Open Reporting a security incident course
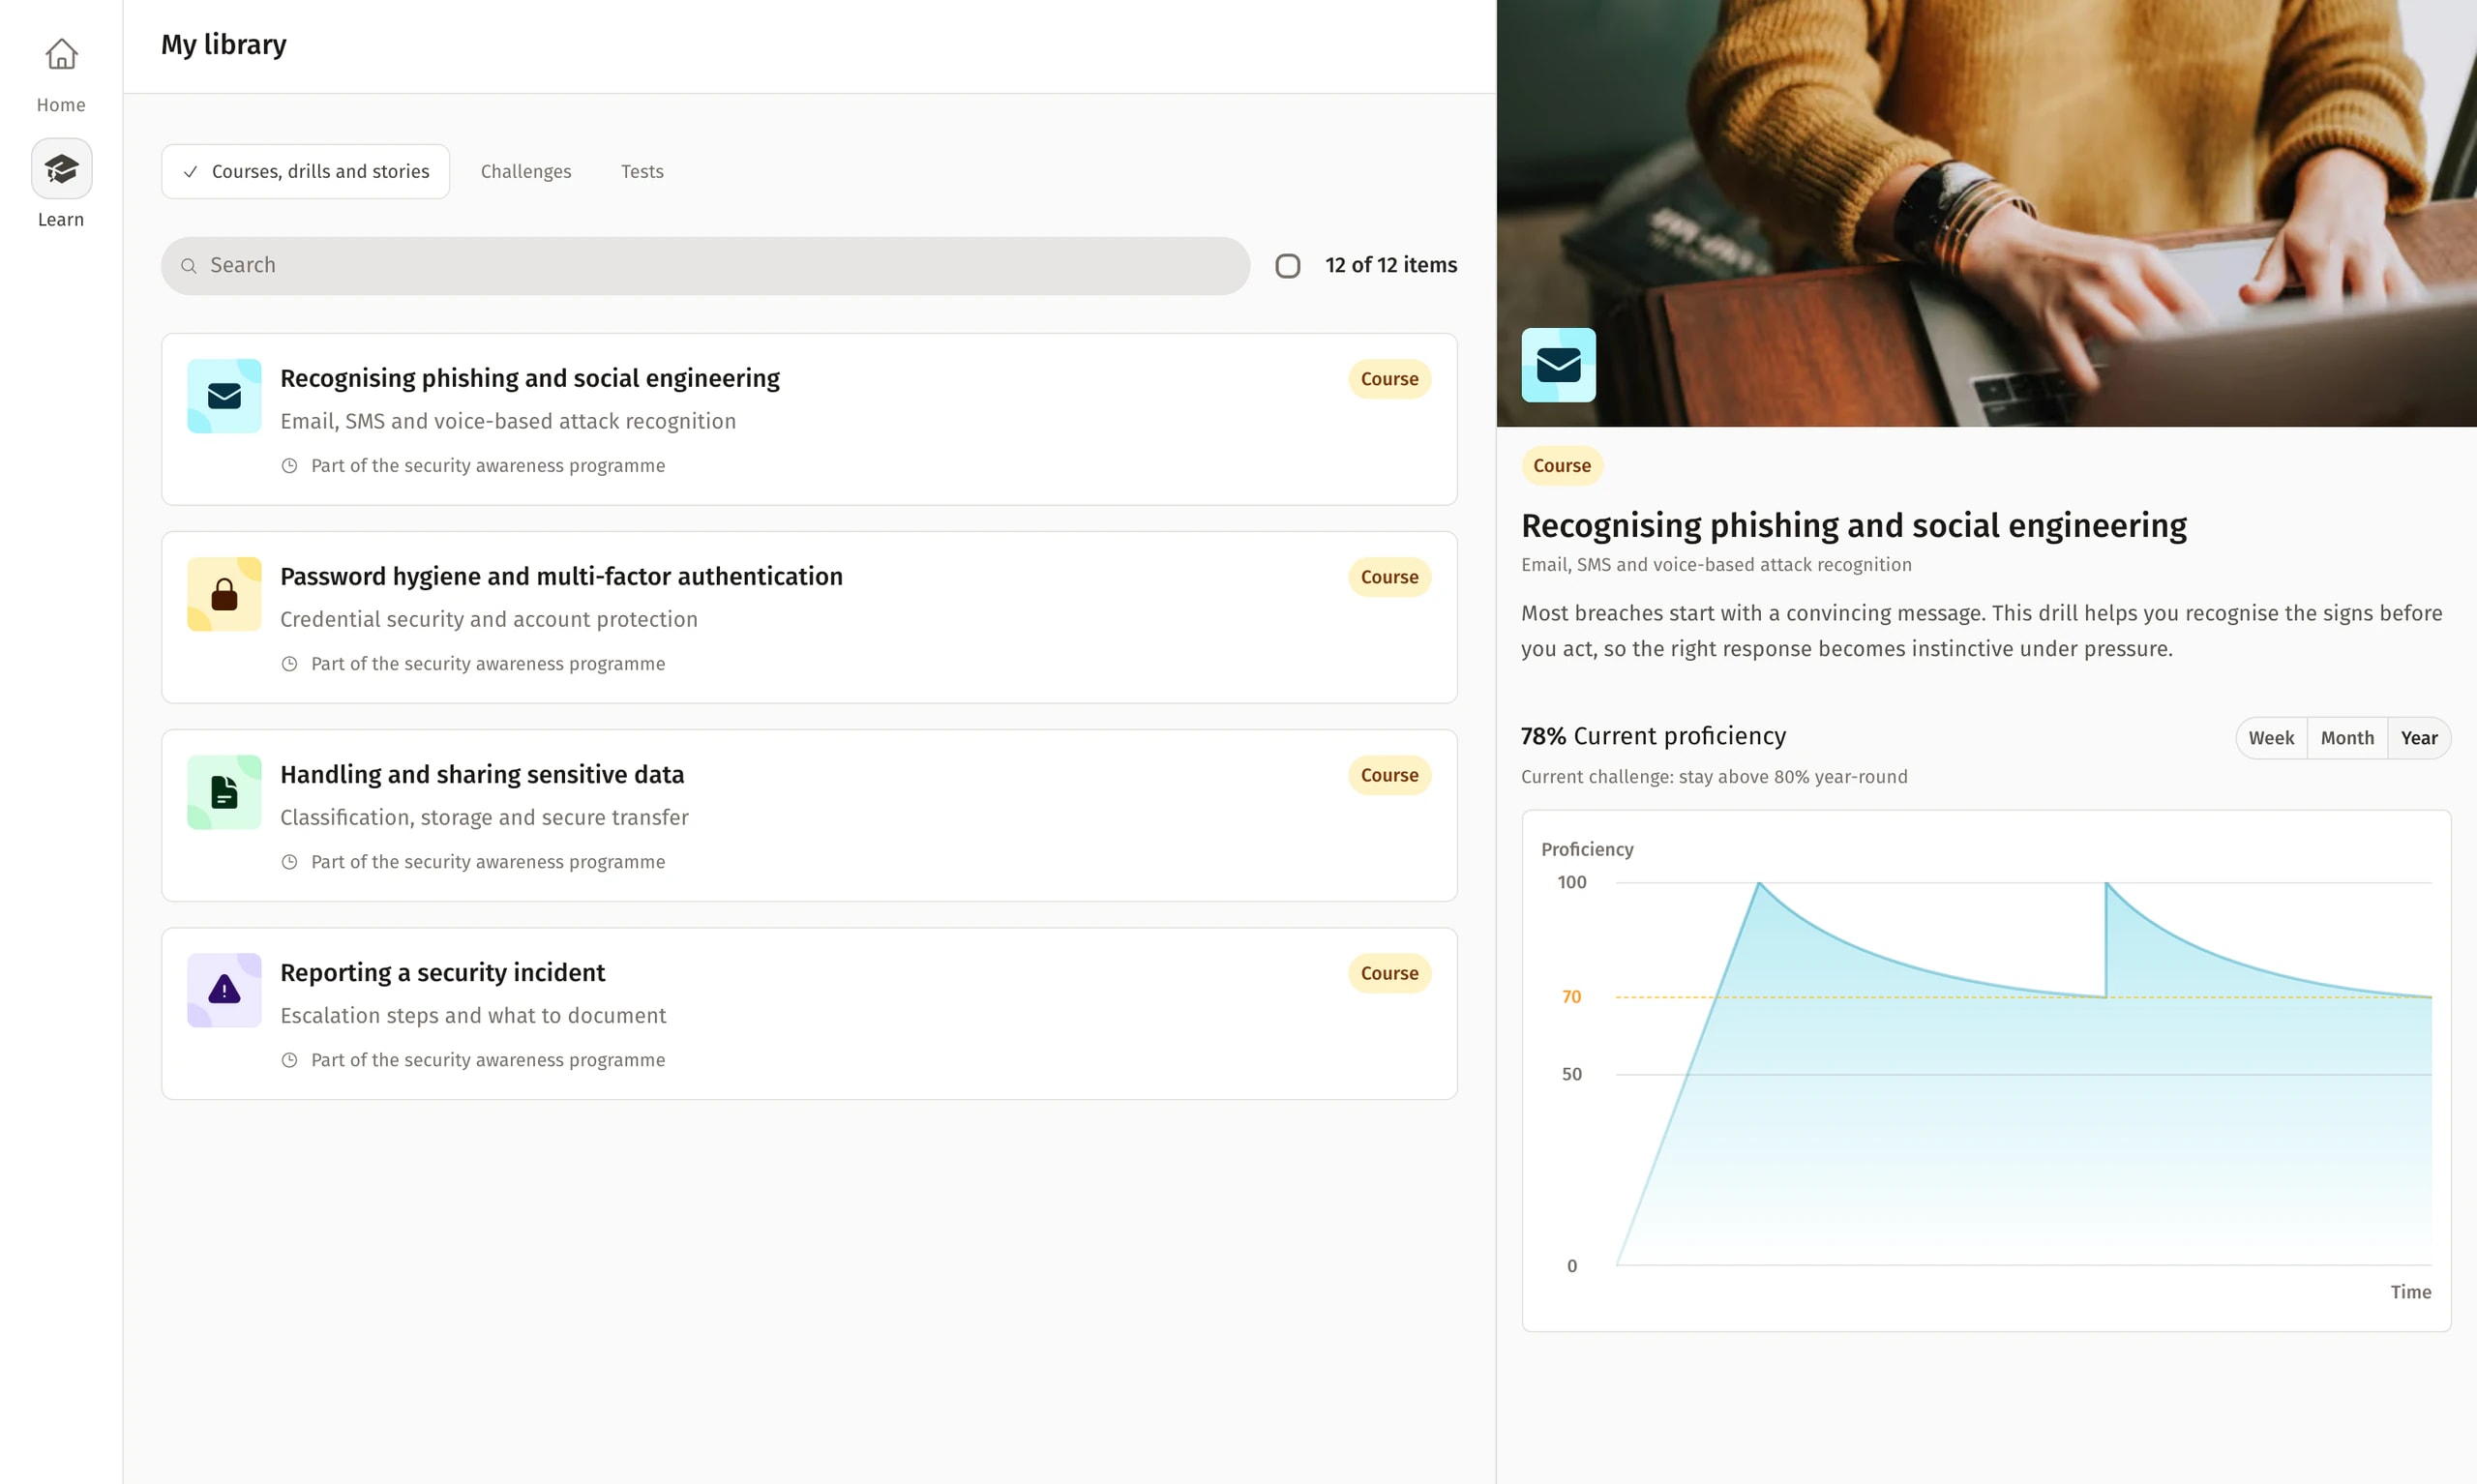 442,973
